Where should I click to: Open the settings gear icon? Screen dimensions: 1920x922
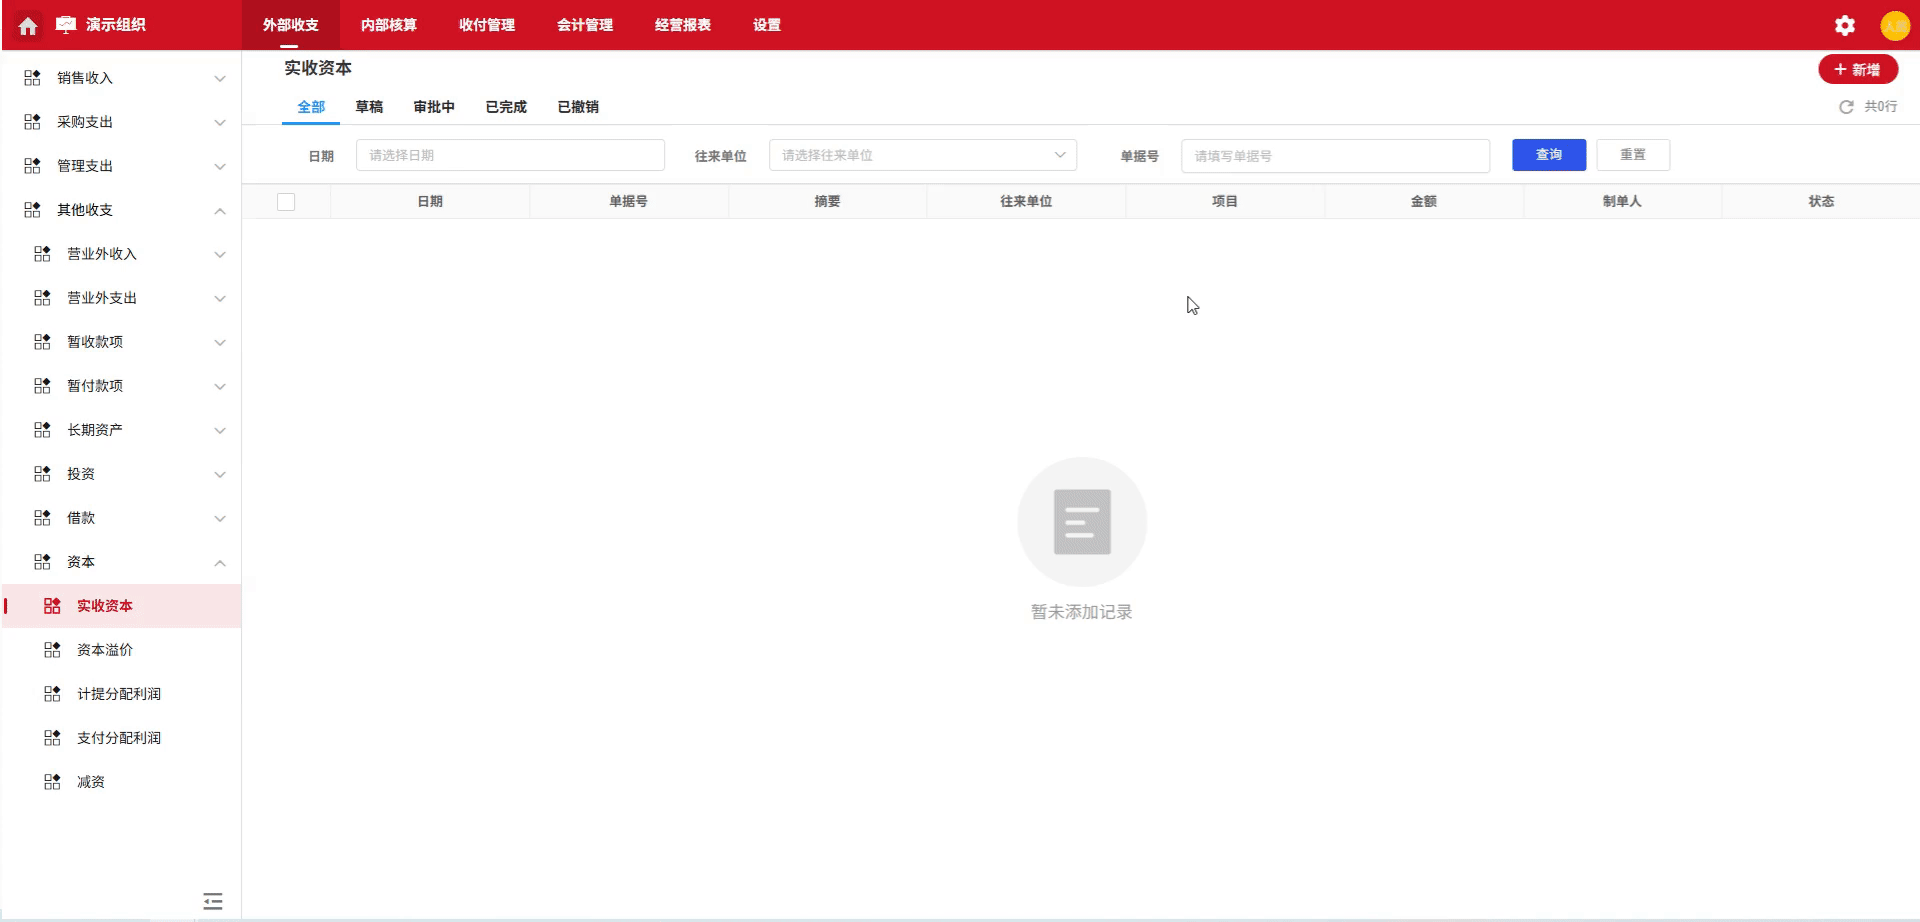(1844, 25)
